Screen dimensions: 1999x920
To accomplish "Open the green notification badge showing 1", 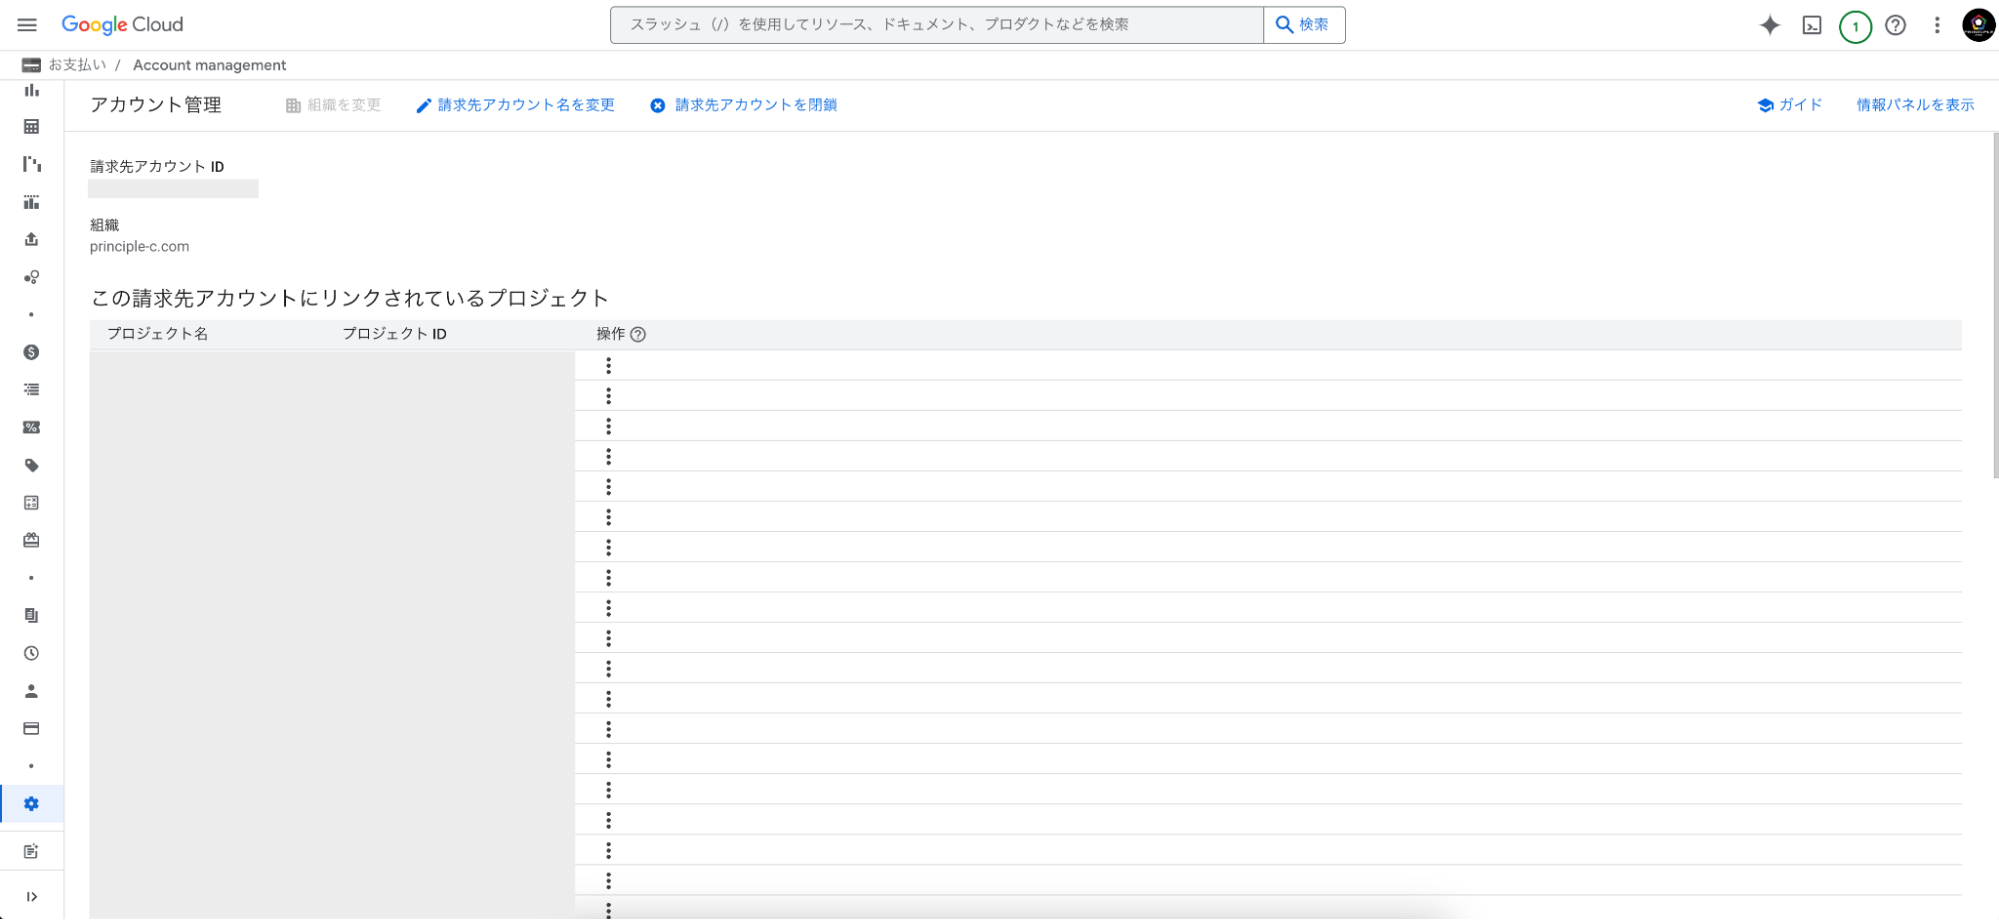I will 1855,26.
